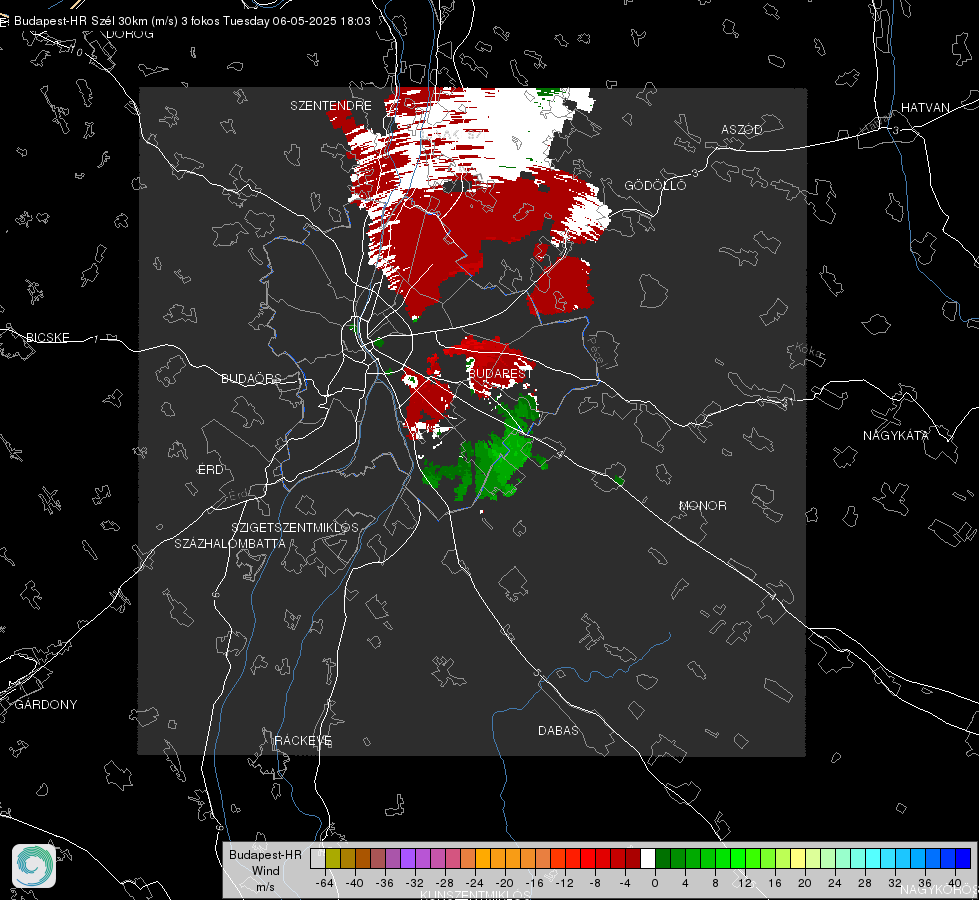
Task: Click the -16 legend value
Action: click(534, 883)
